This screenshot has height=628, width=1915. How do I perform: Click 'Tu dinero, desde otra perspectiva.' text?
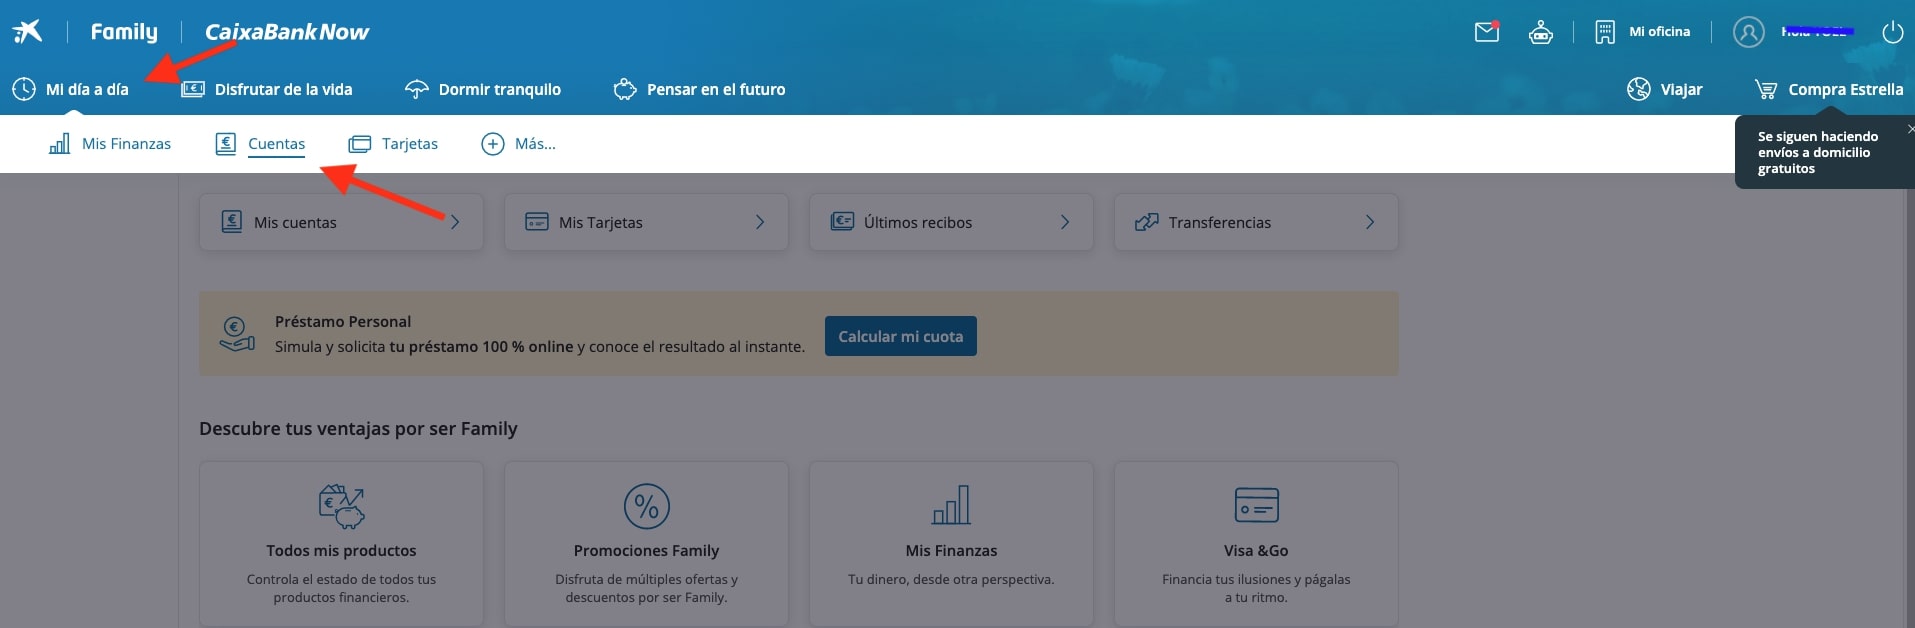click(x=951, y=580)
